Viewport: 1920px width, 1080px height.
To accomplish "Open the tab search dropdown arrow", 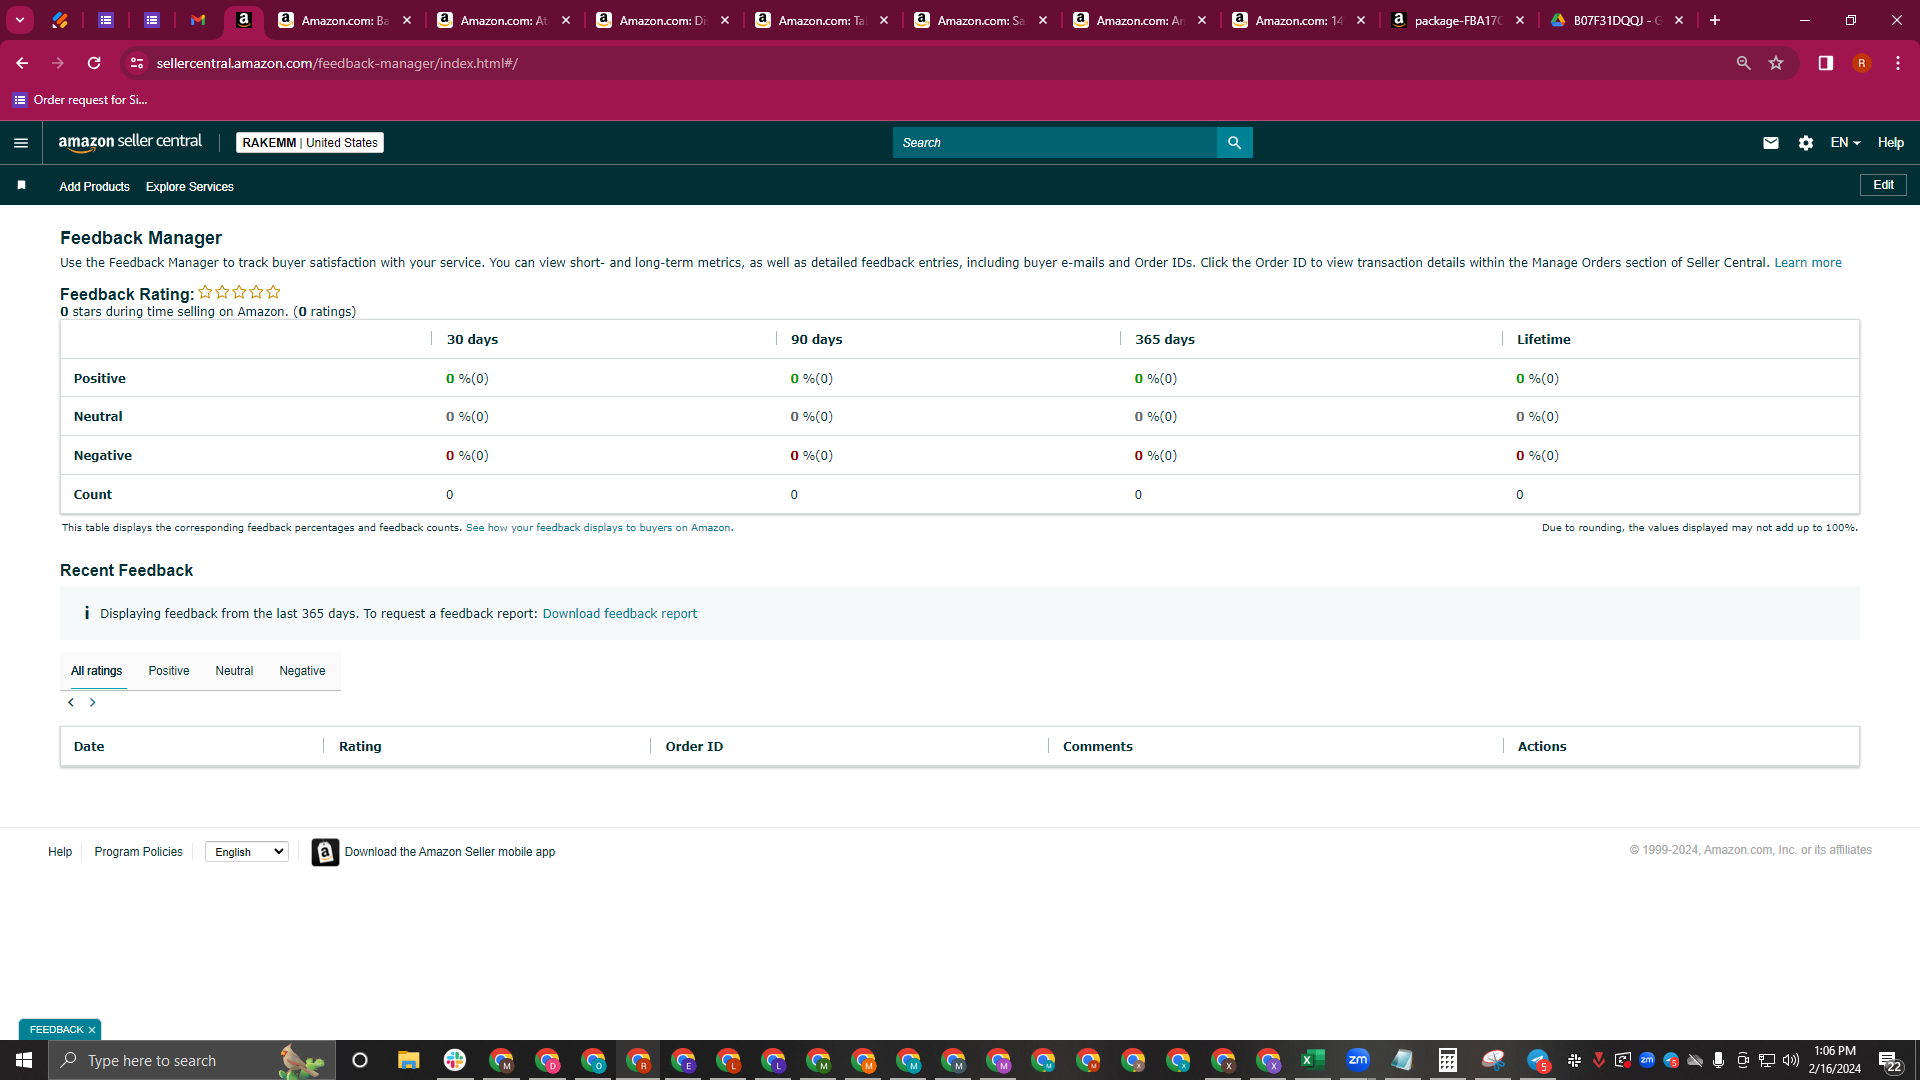I will [19, 20].
